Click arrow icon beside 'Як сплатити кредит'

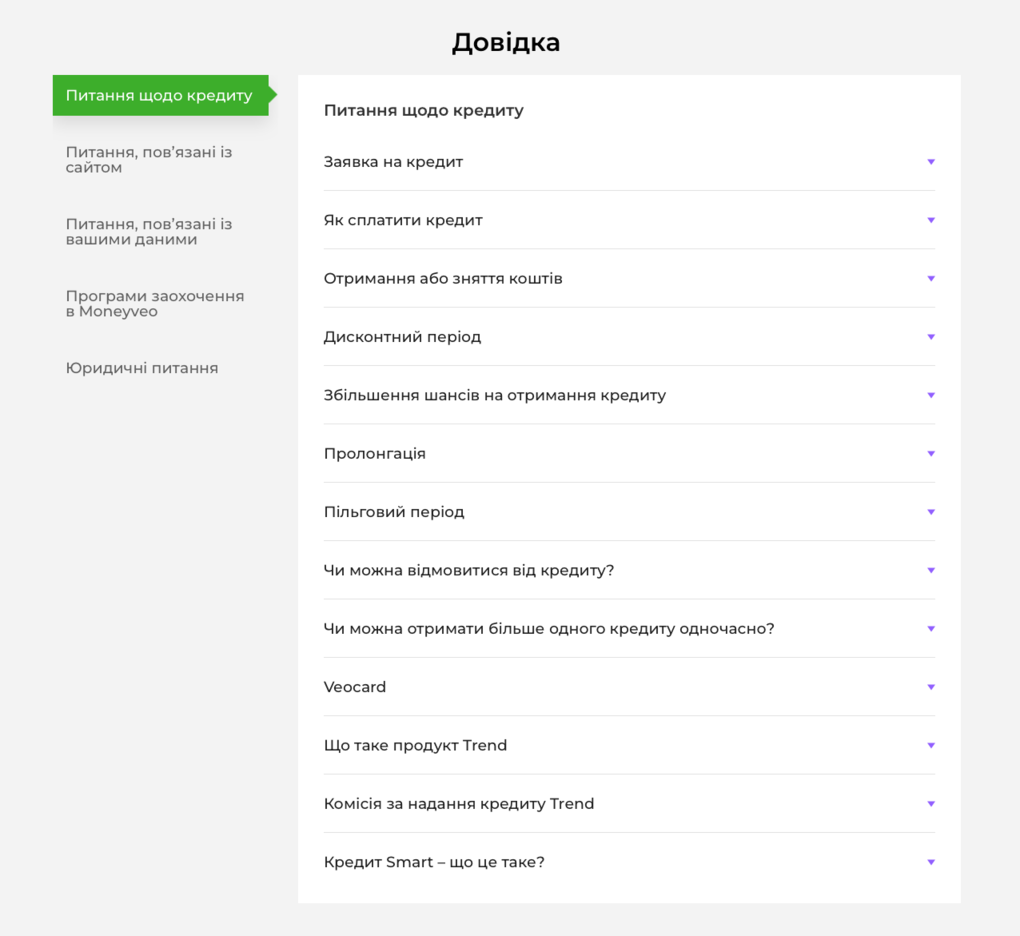click(x=931, y=220)
